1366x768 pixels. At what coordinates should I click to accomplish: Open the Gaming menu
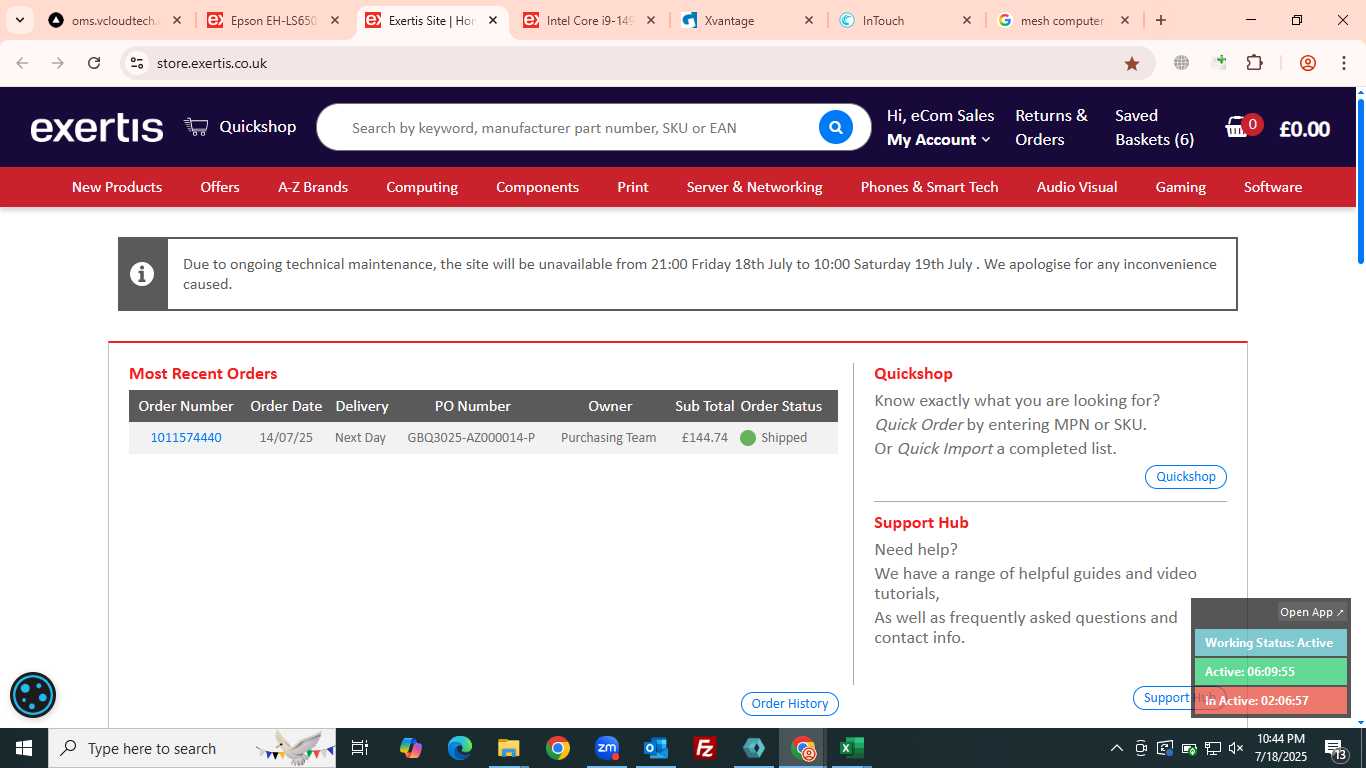1181,187
